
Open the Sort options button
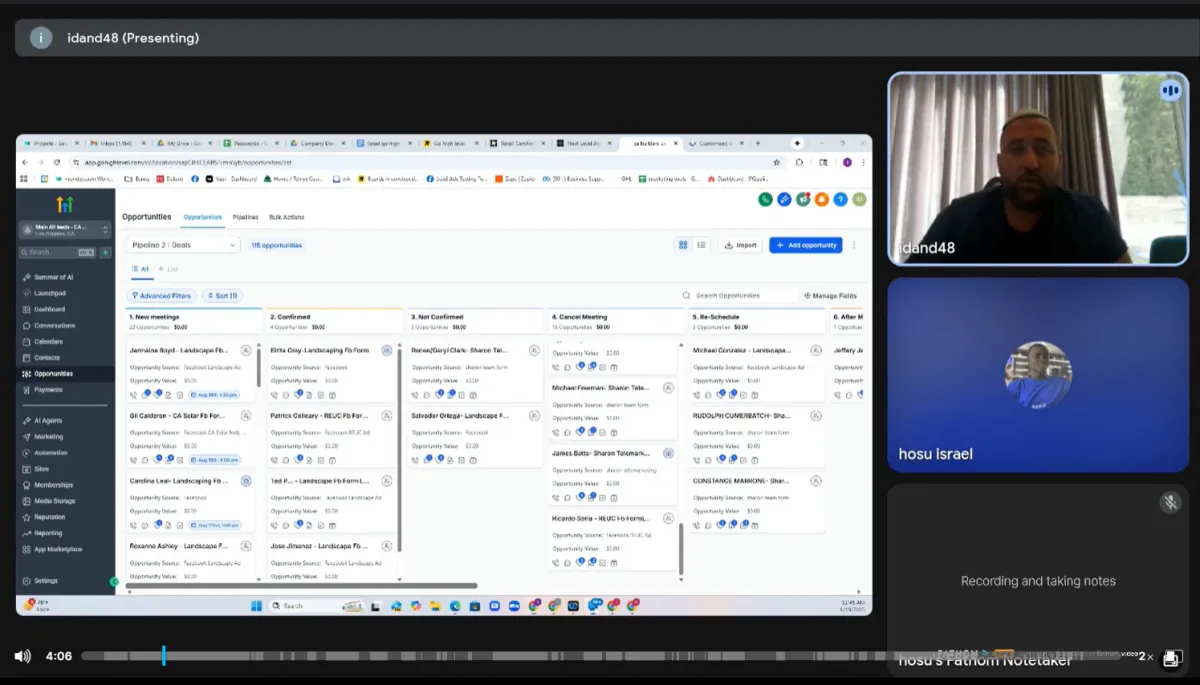click(222, 296)
